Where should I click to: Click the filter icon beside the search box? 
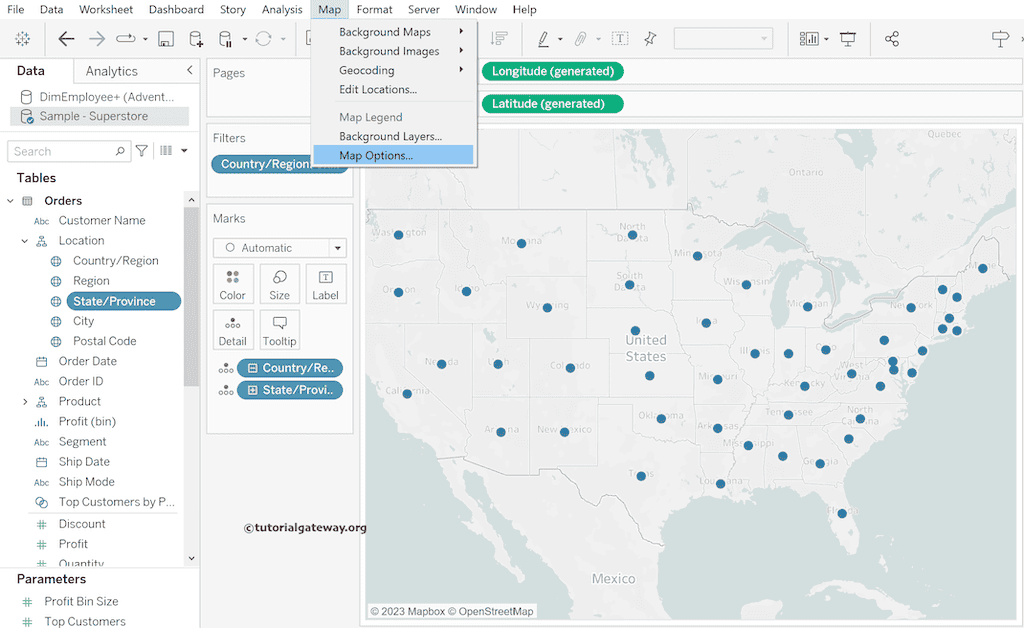[142, 151]
